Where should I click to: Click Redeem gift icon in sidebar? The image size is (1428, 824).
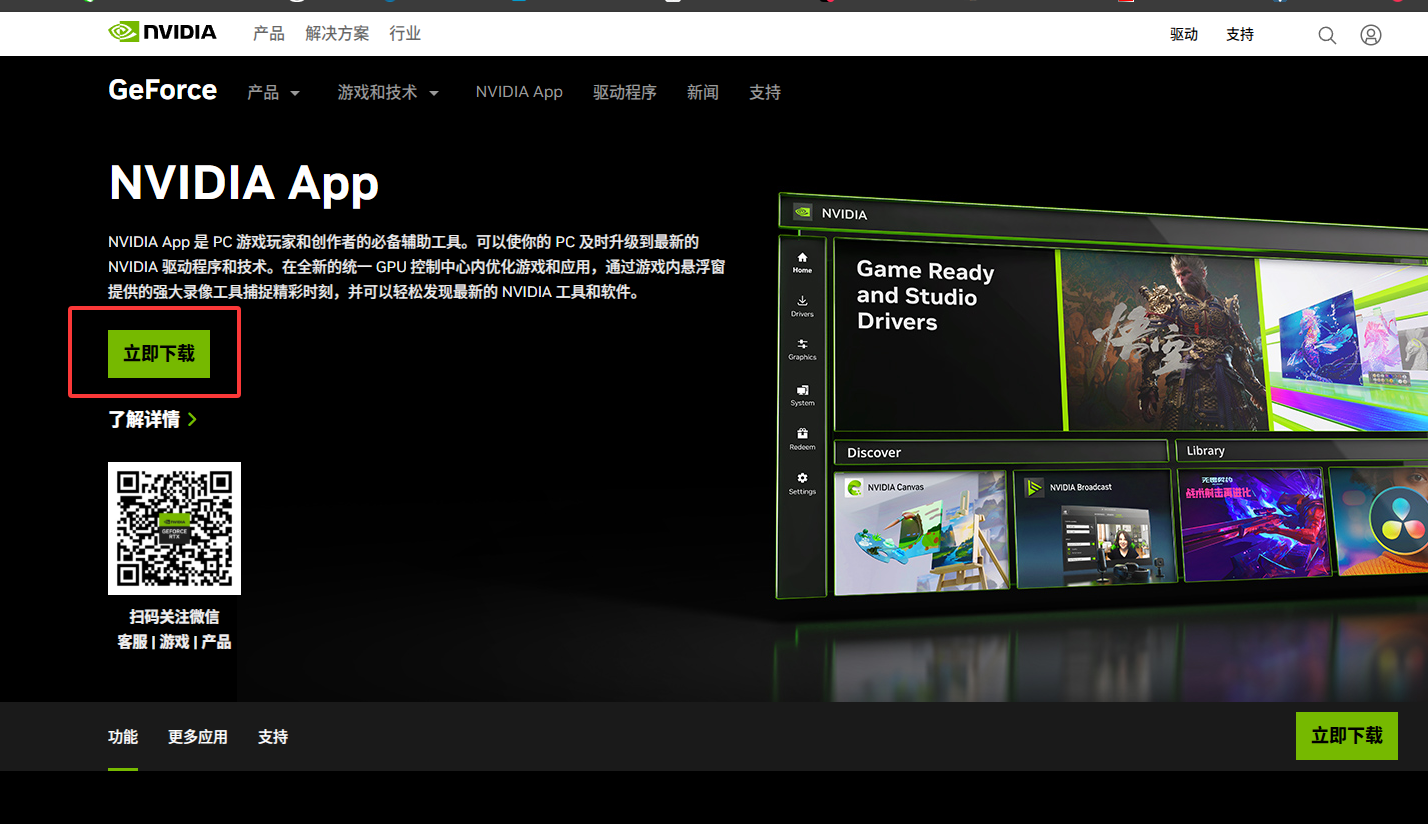tap(802, 438)
